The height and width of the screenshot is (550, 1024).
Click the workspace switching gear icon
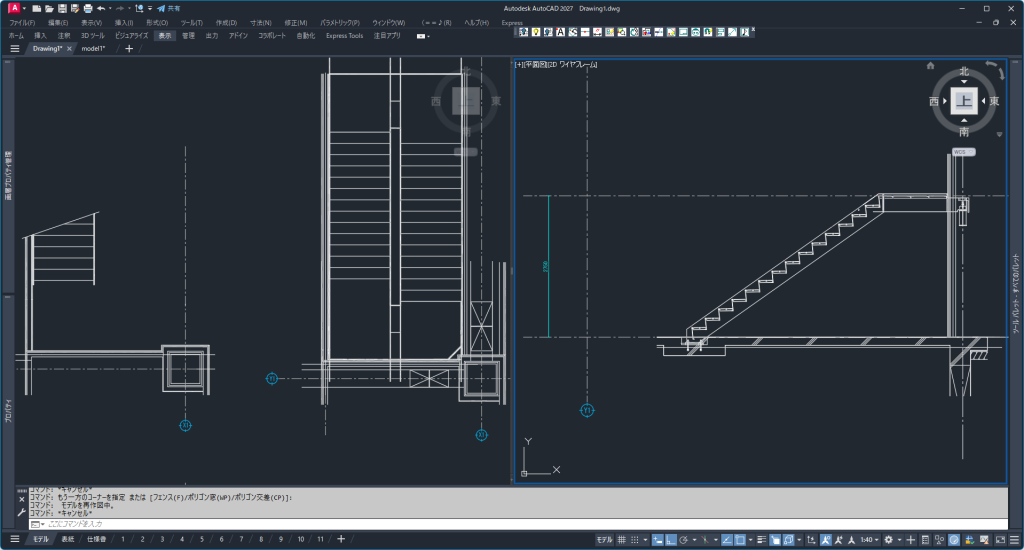tap(888, 540)
